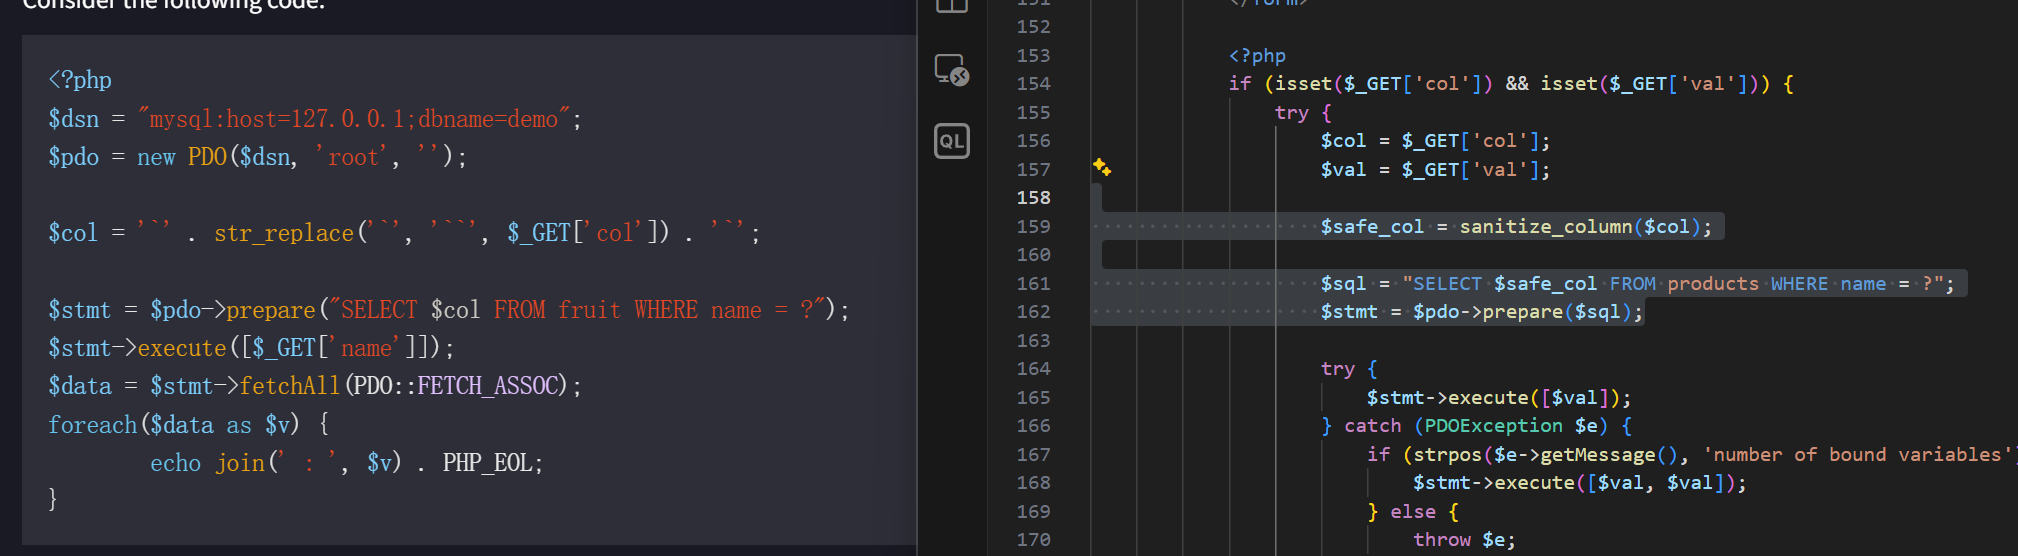Image resolution: width=2018 pixels, height=556 pixels.
Task: Place cursor on the $sql variable at line 161
Action: (x=1343, y=284)
